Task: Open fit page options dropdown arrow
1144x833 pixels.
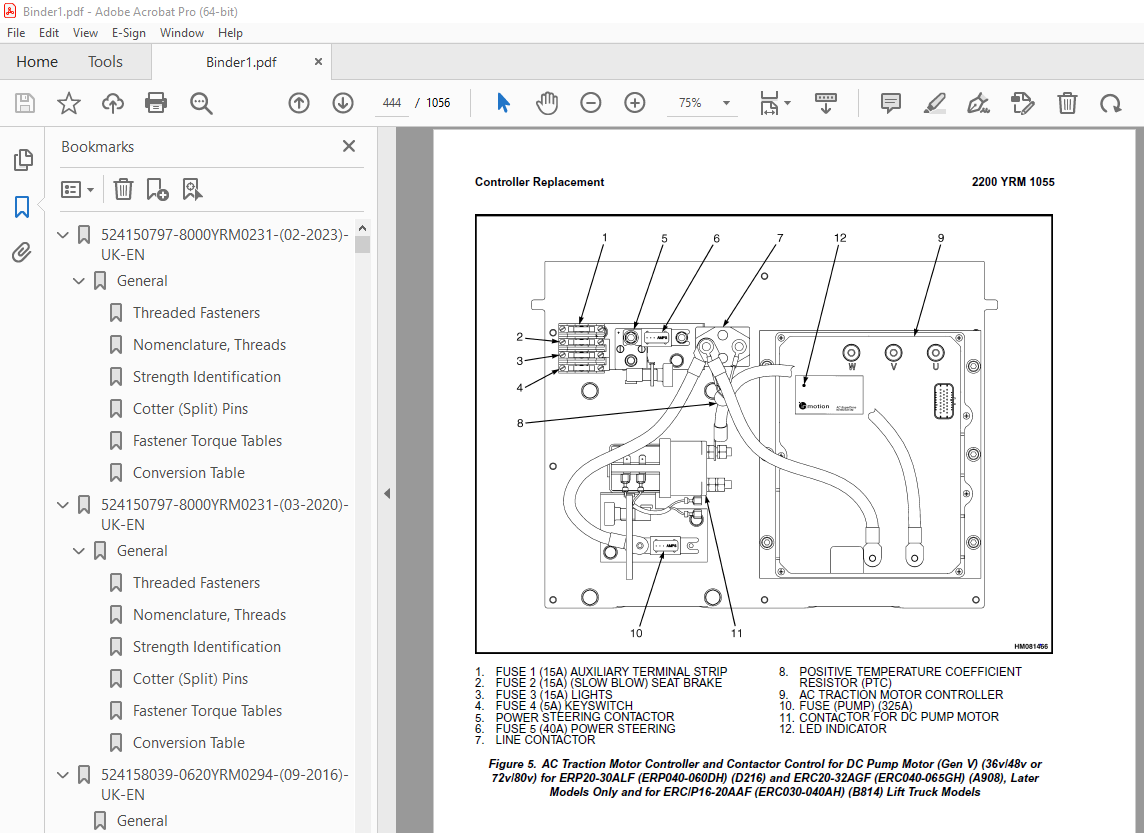Action: point(787,103)
